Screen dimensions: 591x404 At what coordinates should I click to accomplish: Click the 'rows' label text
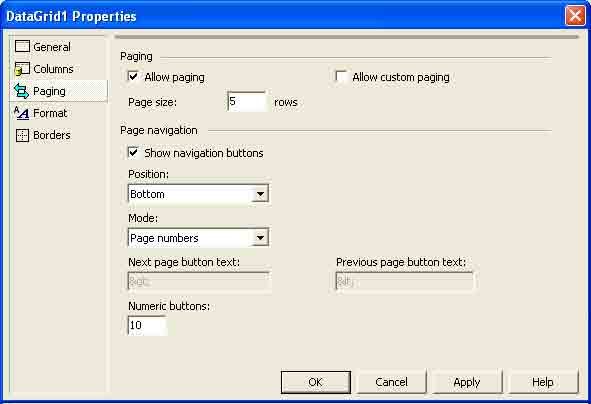[x=286, y=102]
